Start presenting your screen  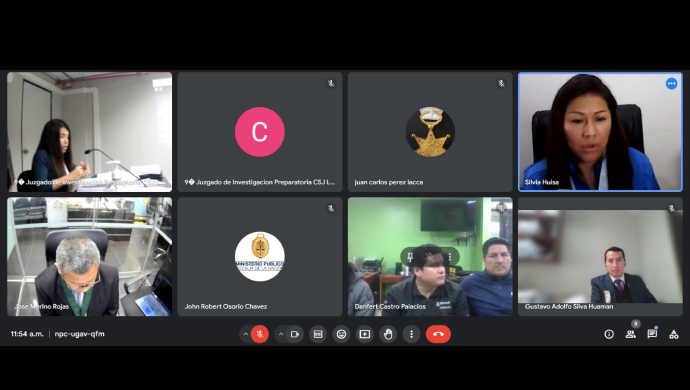(x=365, y=334)
